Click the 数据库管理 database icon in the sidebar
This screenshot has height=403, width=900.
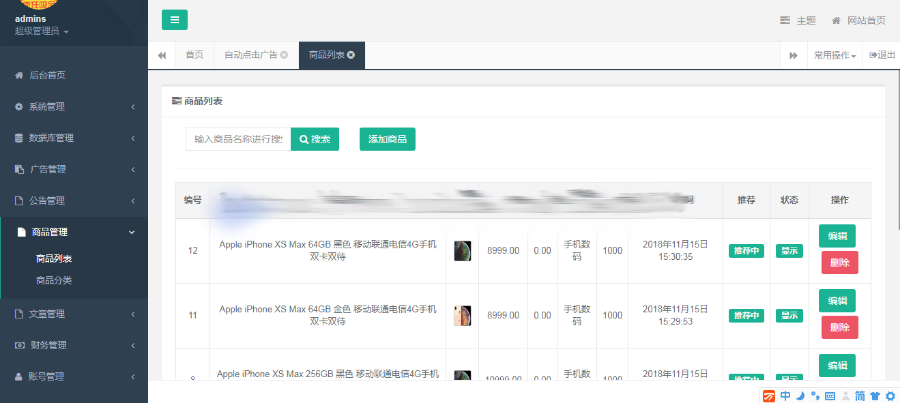(18, 138)
